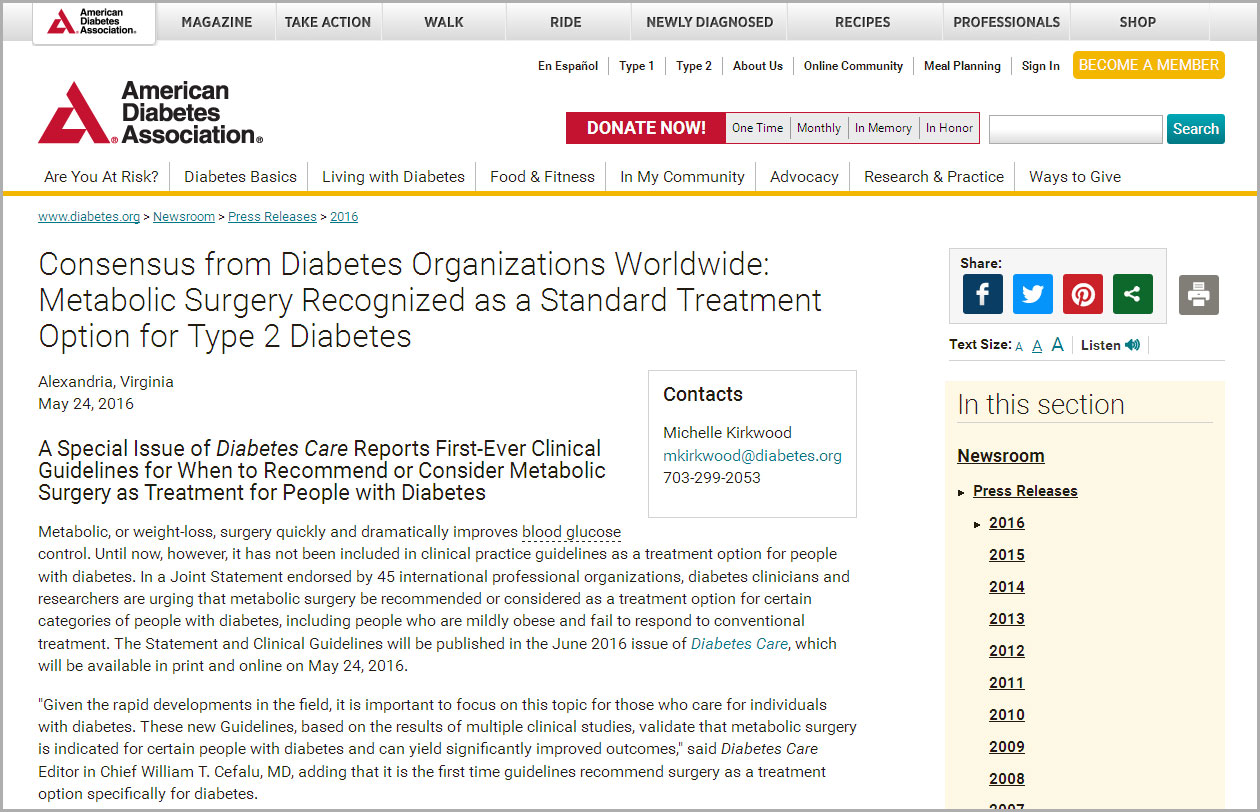Screen dimensions: 1260x812
Task: Open 2012 press releases
Action: pyautogui.click(x=1006, y=651)
